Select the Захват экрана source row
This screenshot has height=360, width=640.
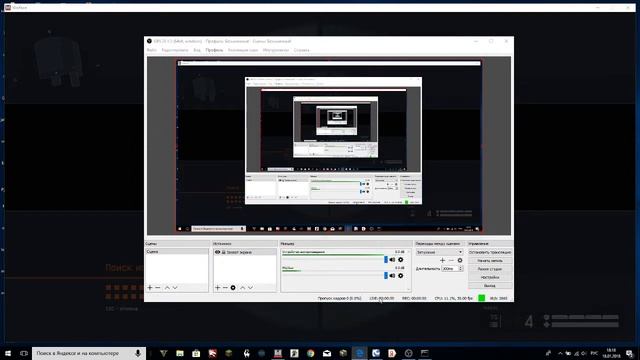[245, 252]
